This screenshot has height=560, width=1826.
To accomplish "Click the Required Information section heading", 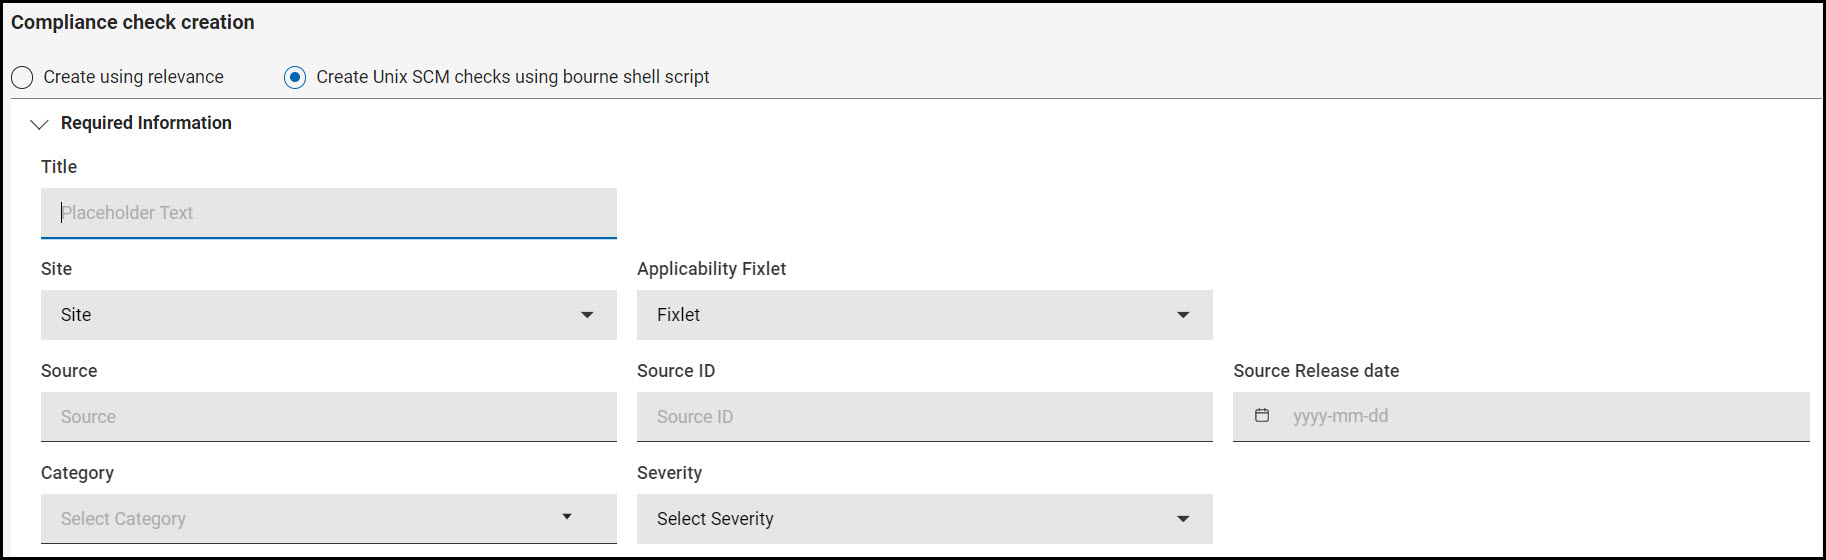I will [146, 123].
